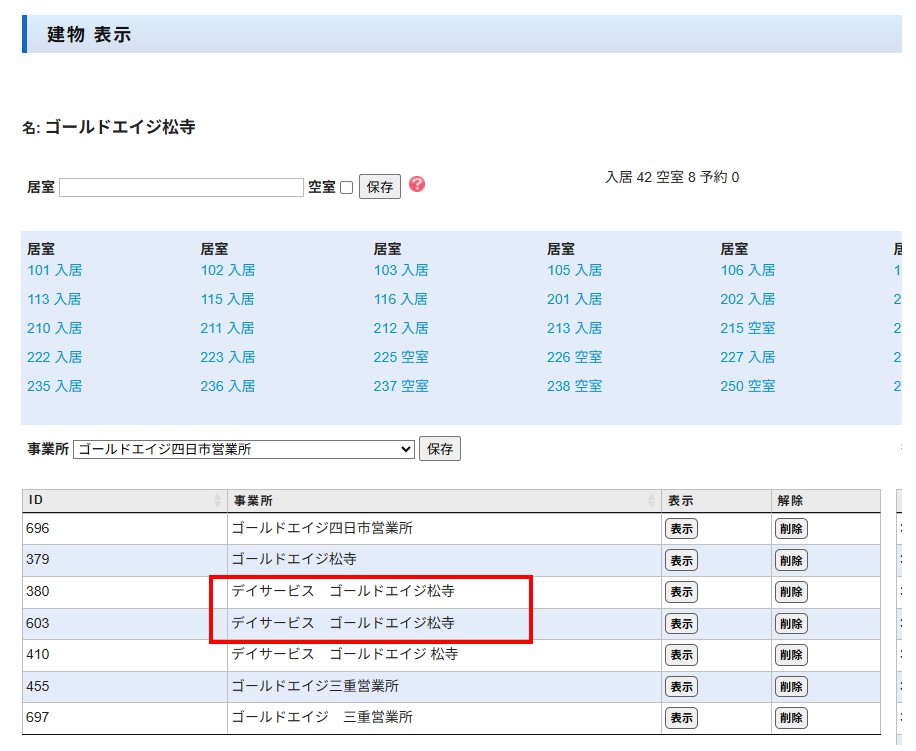916x751 pixels.
Task: Click 削除 button for ID 697
Action: coord(791,718)
